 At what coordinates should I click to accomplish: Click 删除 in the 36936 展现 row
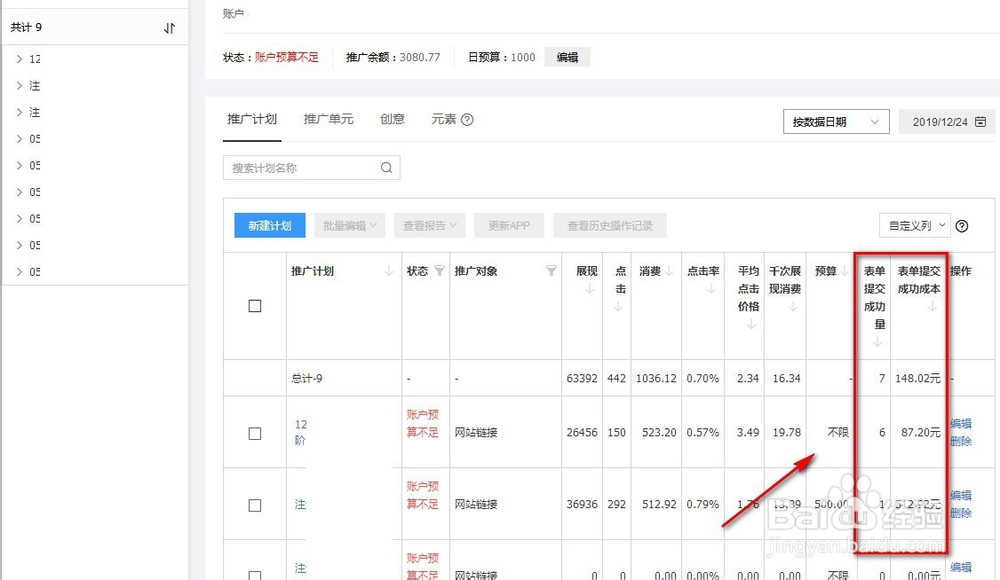pyautogui.click(x=961, y=513)
